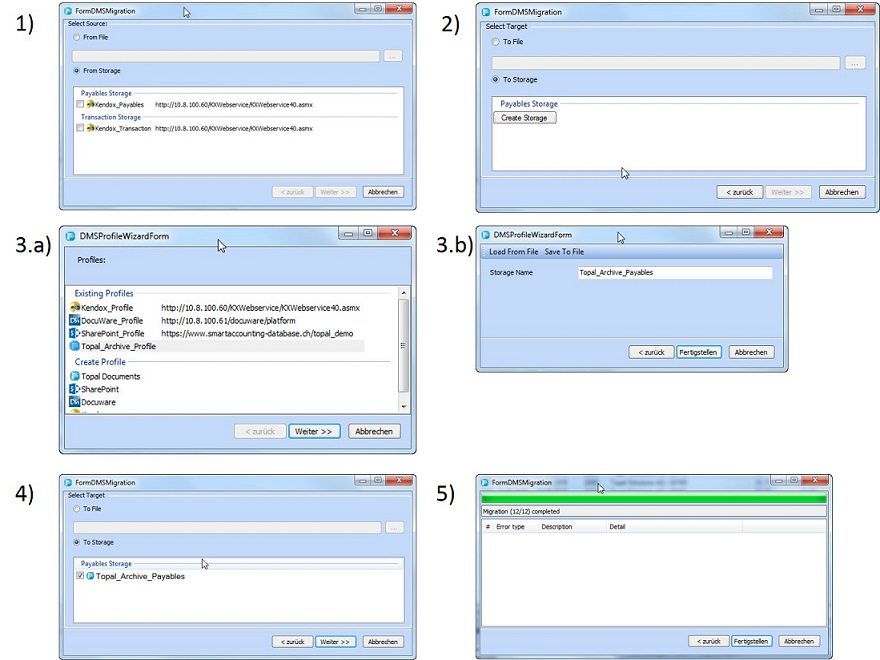Image resolution: width=880 pixels, height=660 pixels.
Task: Click the Storage Name text field
Action: click(674, 273)
